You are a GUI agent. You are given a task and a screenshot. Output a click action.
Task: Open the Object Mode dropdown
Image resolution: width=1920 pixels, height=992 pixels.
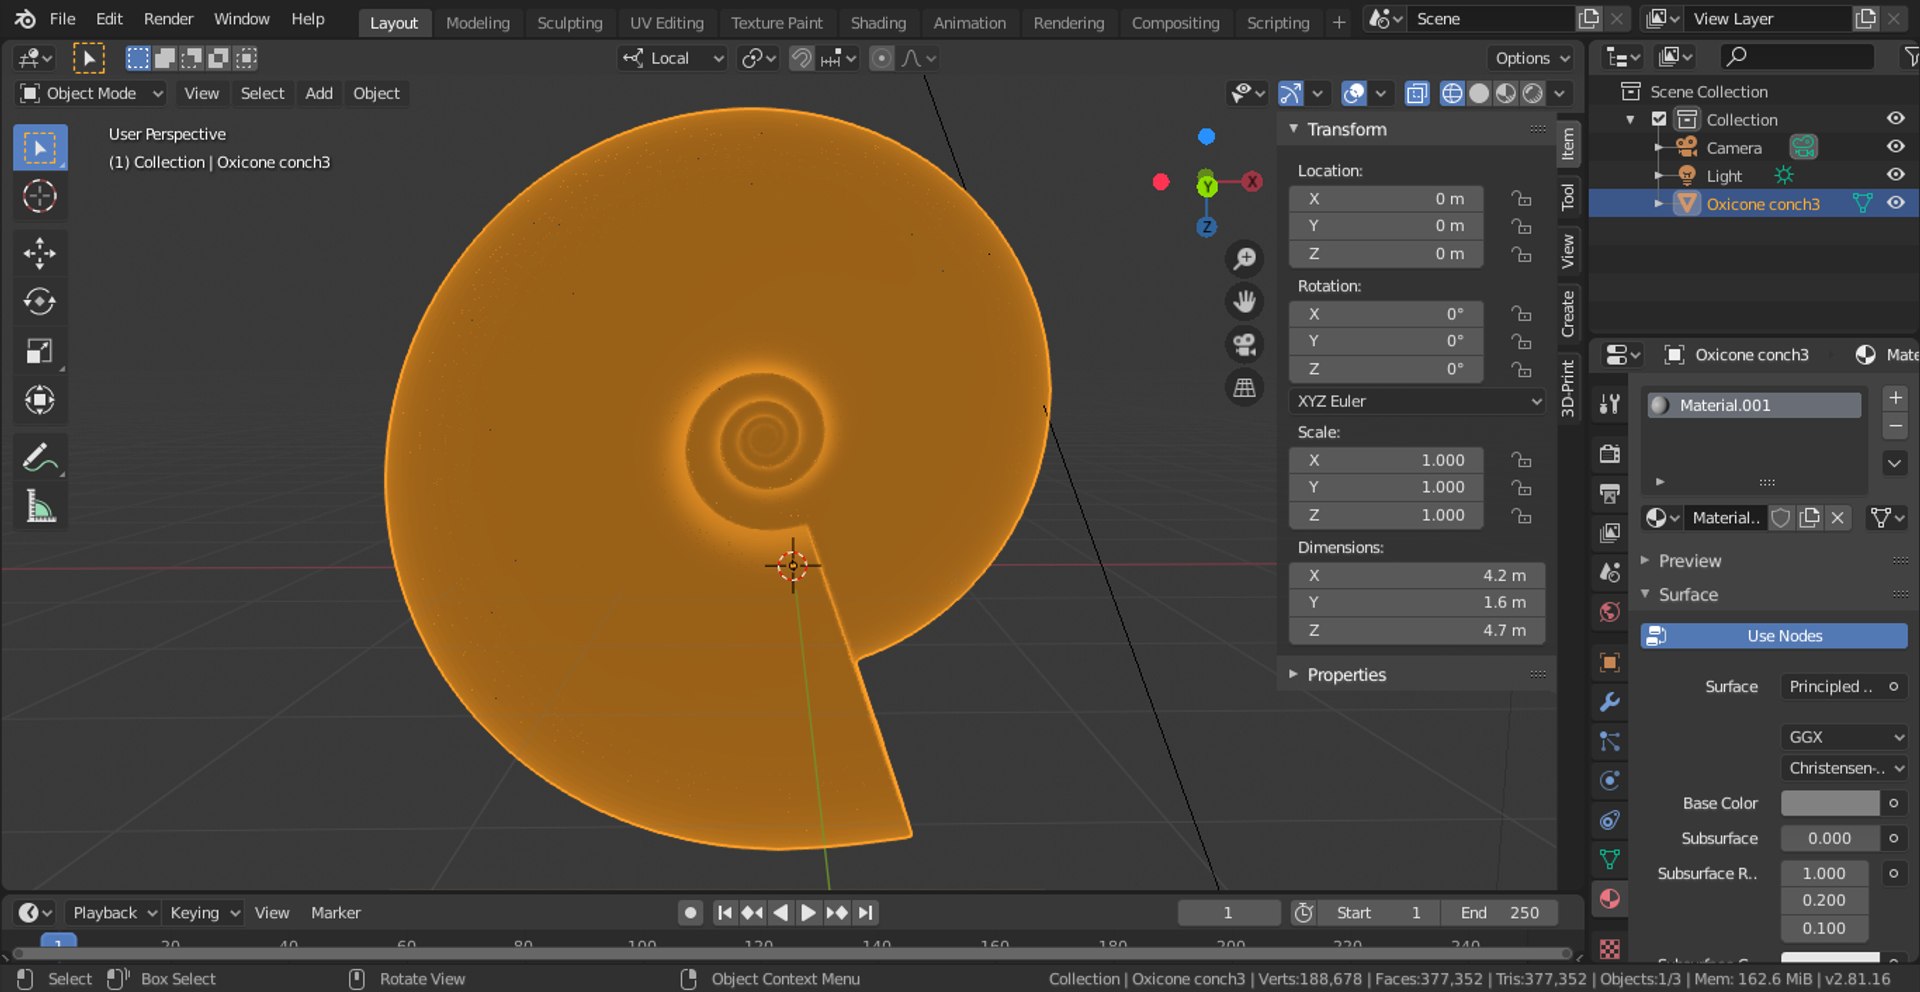[91, 93]
